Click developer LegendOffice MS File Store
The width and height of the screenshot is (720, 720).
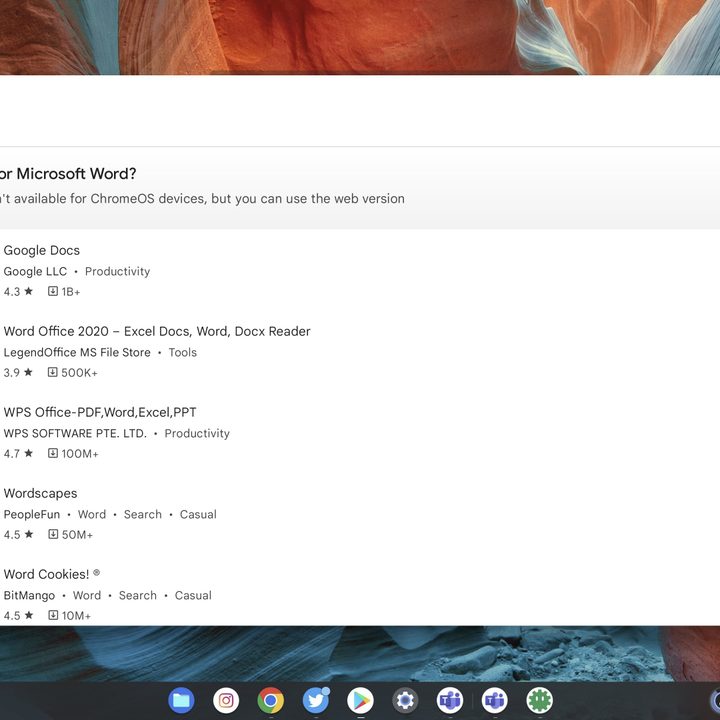click(x=77, y=352)
